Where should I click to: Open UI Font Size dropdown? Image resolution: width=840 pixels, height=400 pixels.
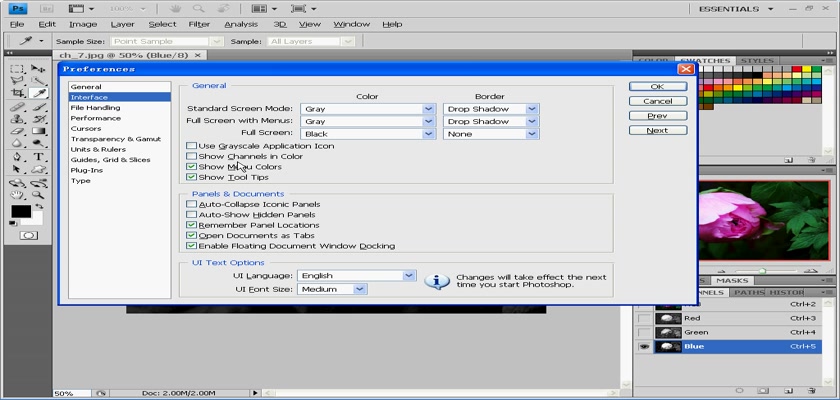[x=332, y=289]
